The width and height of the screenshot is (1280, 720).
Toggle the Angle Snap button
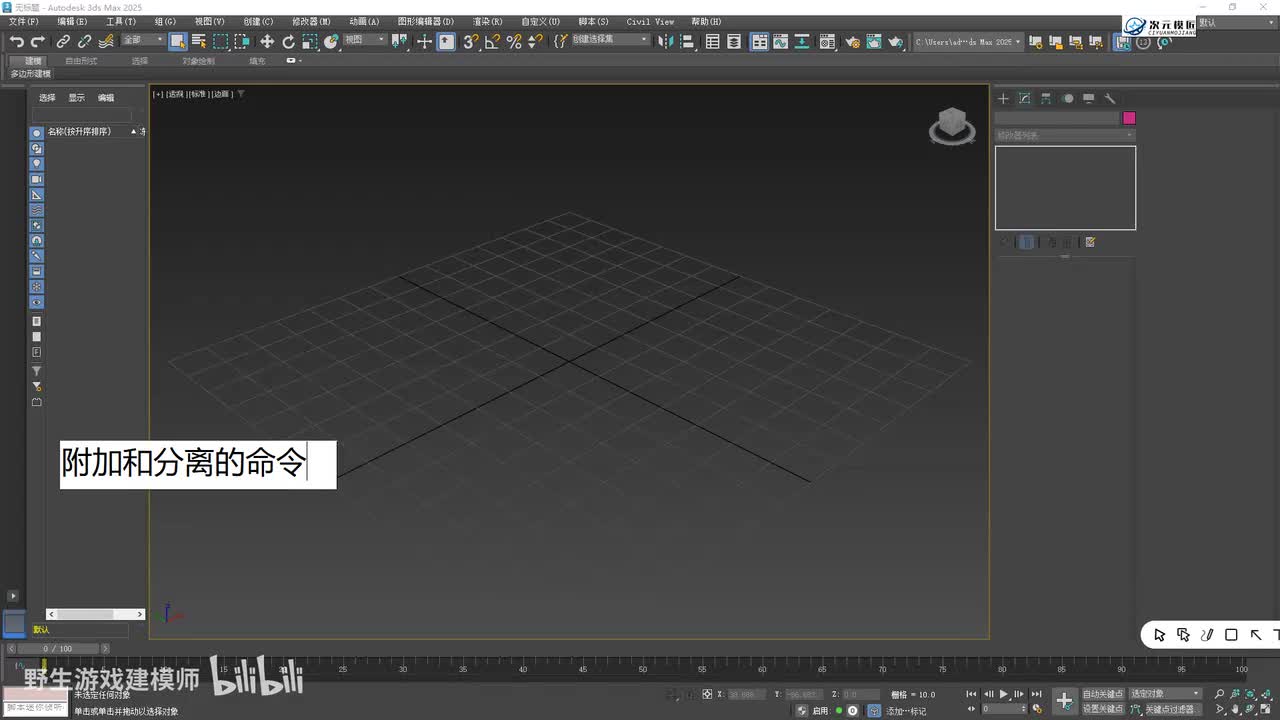(492, 41)
